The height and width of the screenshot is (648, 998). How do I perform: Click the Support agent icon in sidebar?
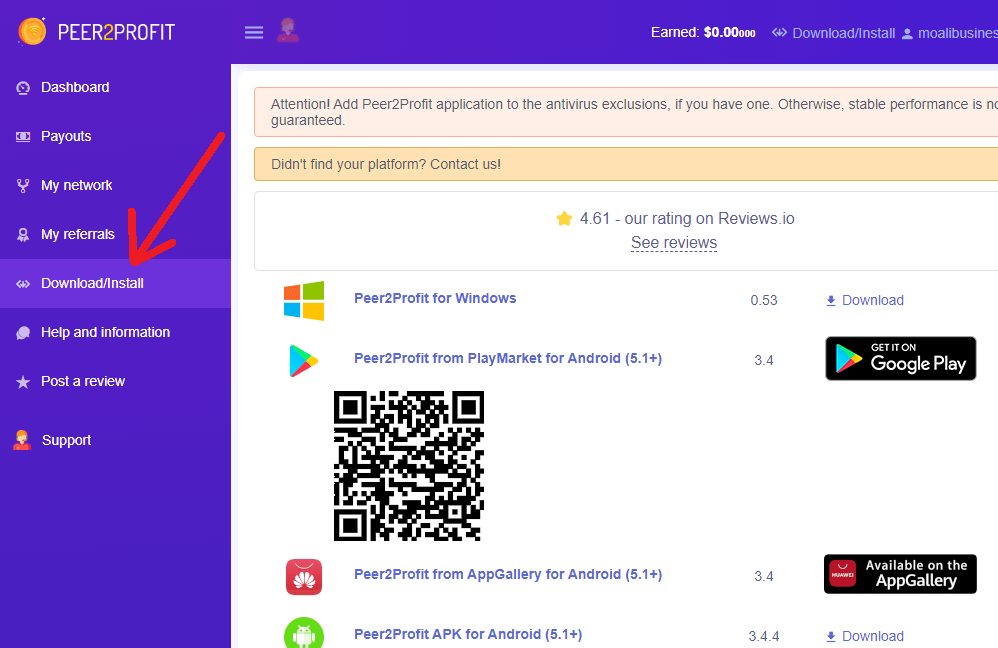click(22, 440)
